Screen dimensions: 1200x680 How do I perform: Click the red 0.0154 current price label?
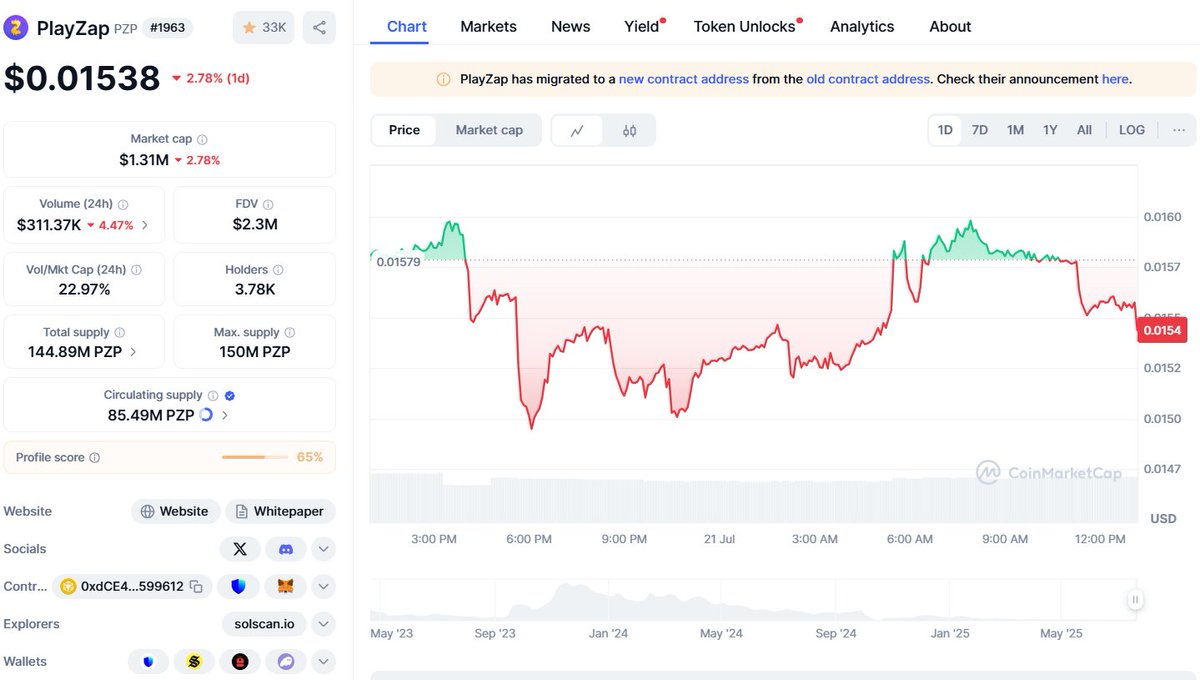tap(1162, 331)
